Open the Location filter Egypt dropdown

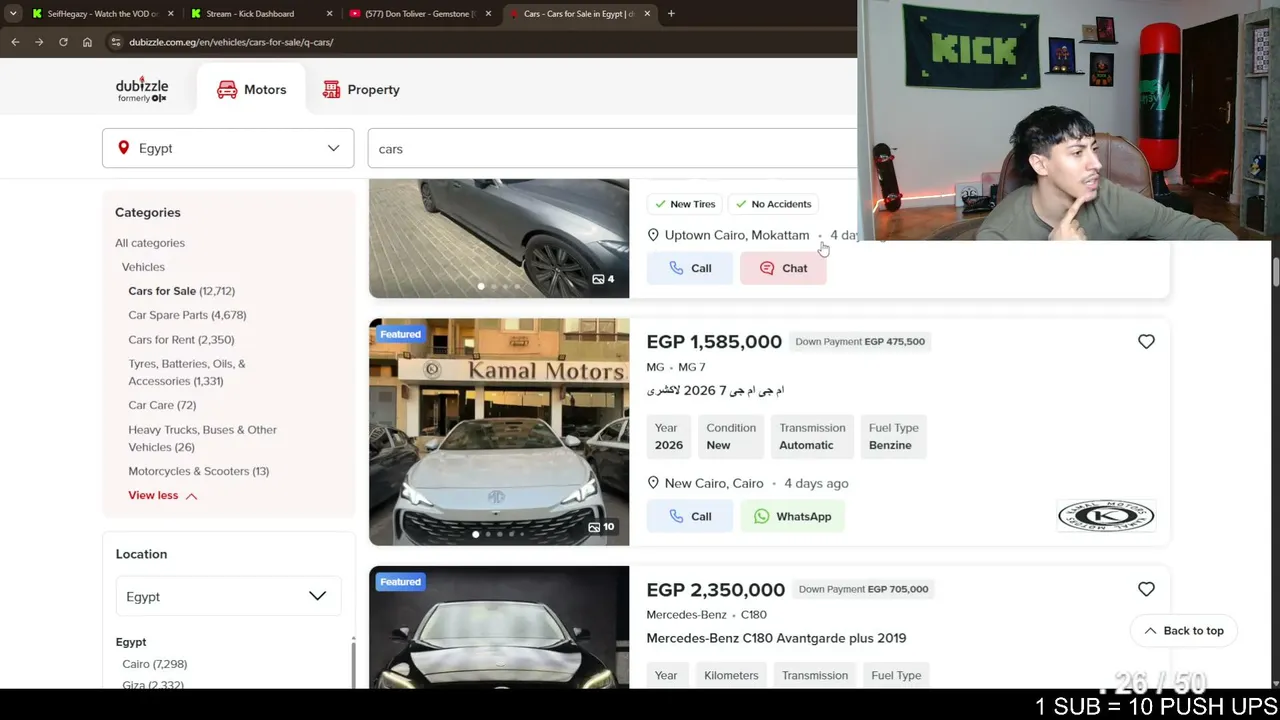[228, 597]
